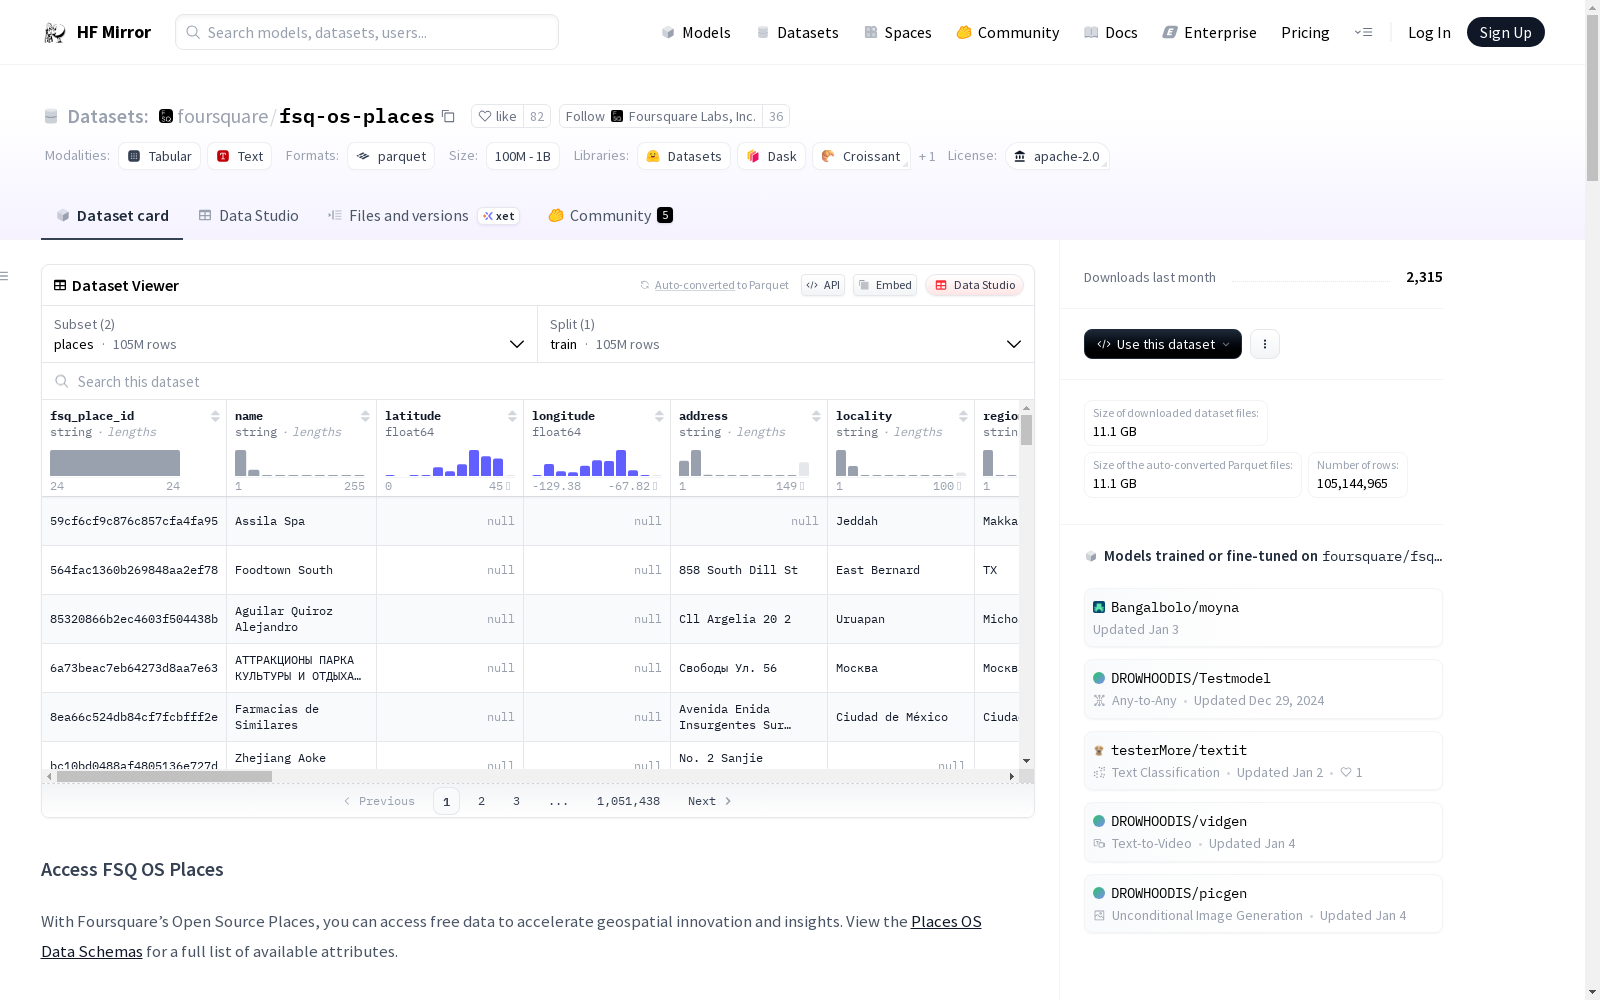Click the Bangalbolo/moyna model avatar
Screen dimensions: 1600x1000
(x=1099, y=607)
